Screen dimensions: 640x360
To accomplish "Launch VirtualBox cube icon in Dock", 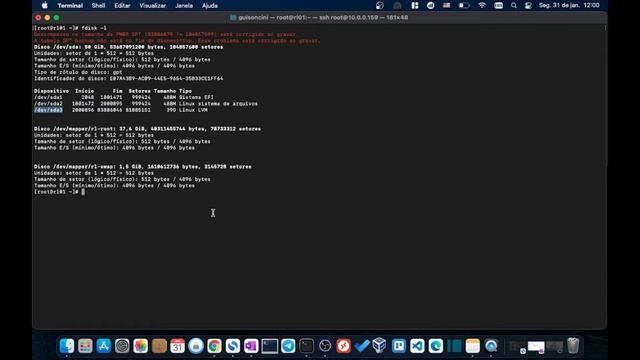I will coord(380,346).
